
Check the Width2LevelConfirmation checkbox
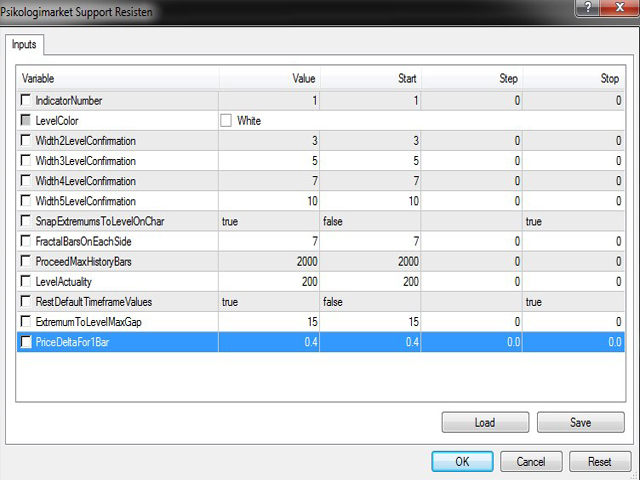tap(26, 140)
